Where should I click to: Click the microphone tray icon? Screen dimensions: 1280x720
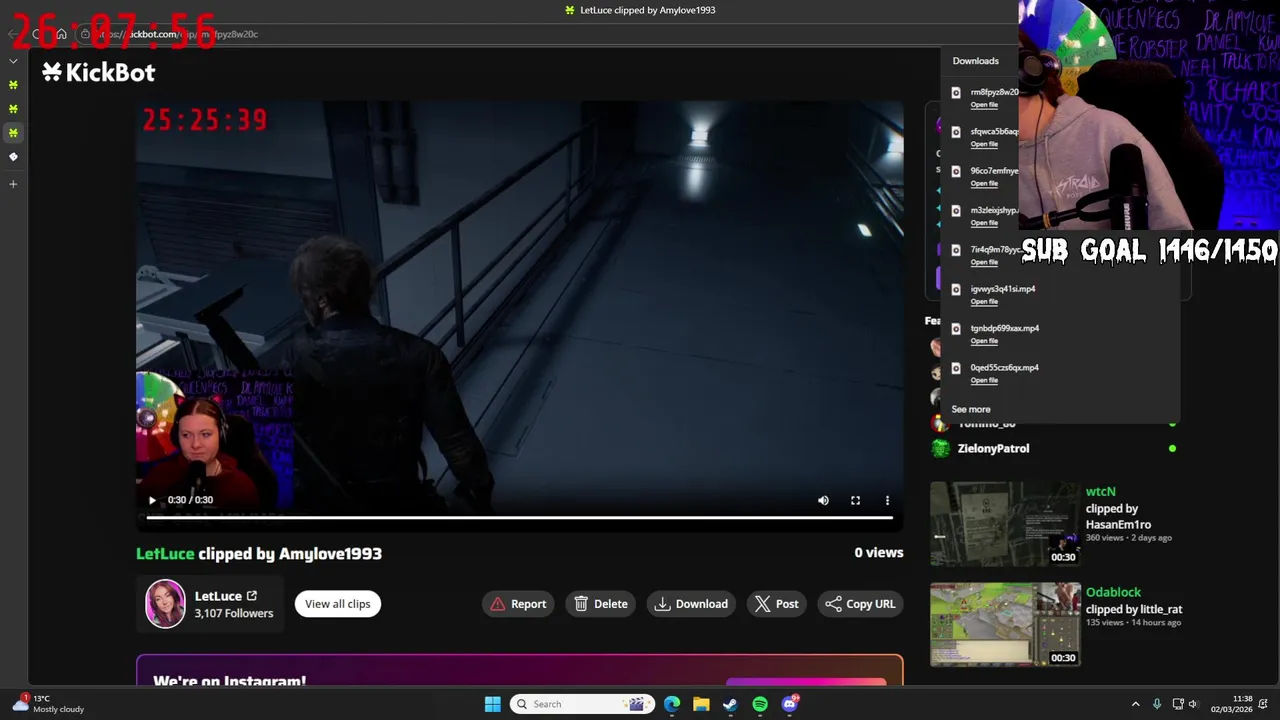(1157, 704)
